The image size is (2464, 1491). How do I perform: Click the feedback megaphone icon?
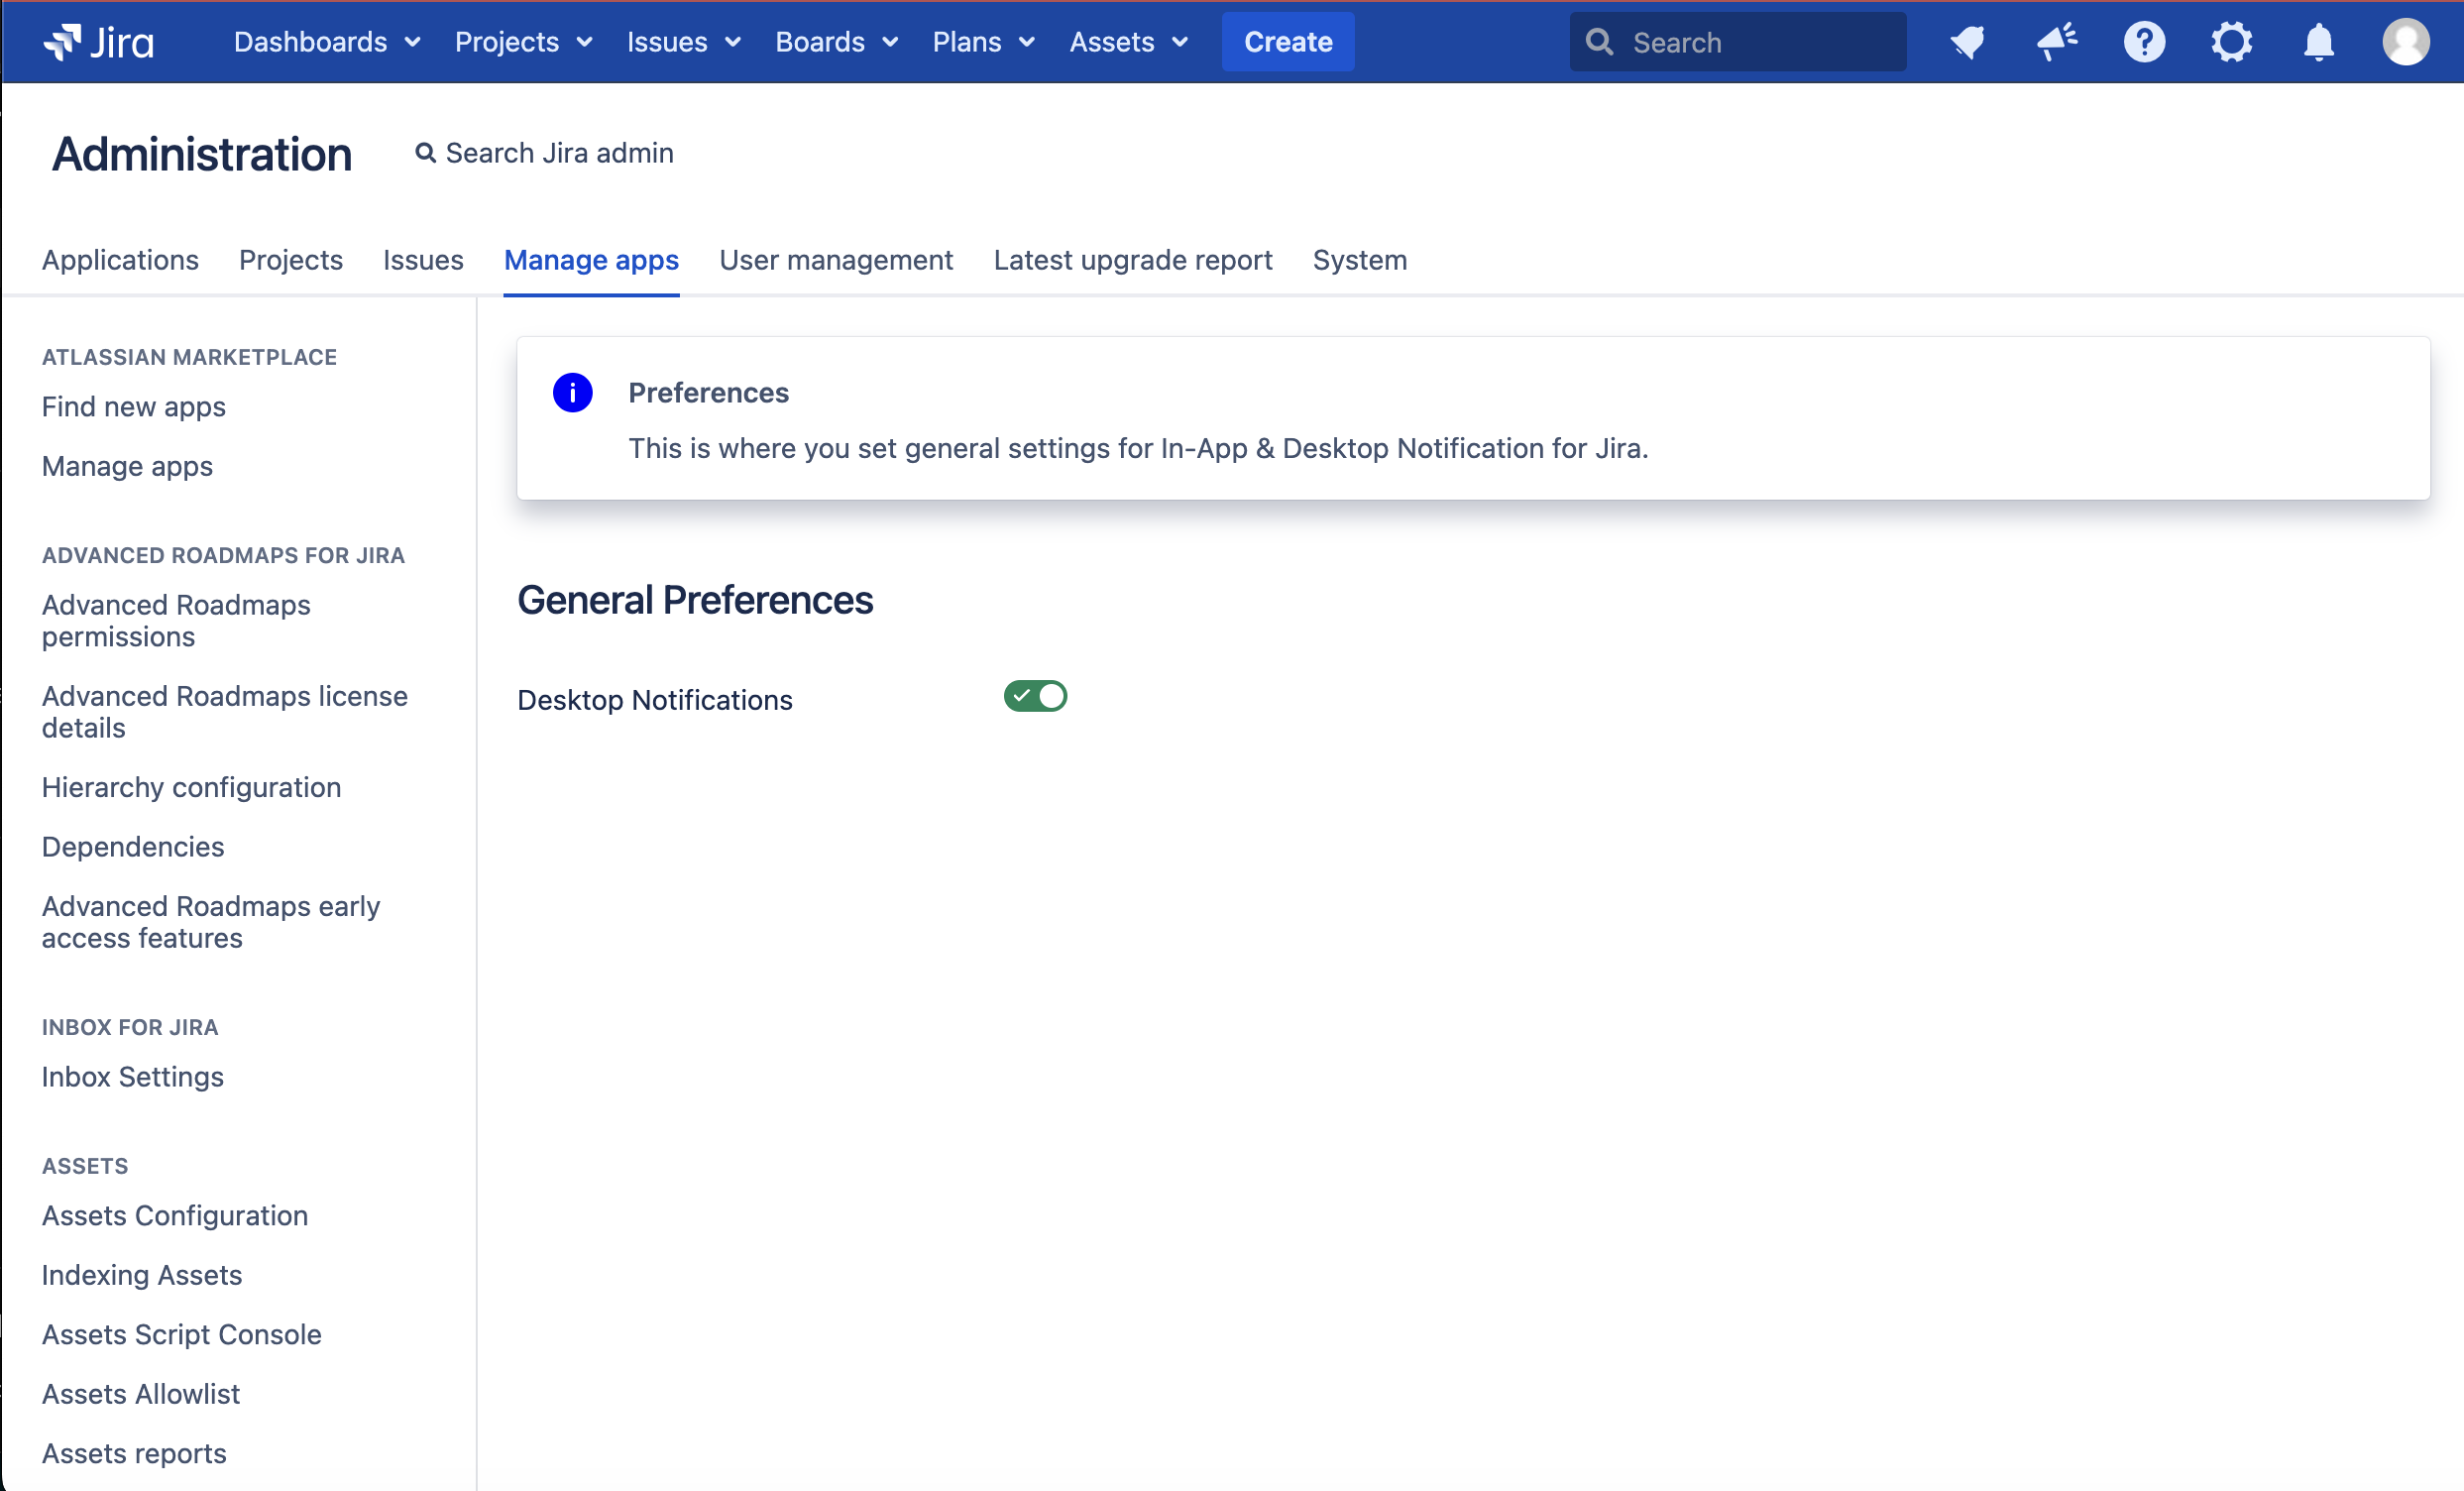coord(2057,42)
